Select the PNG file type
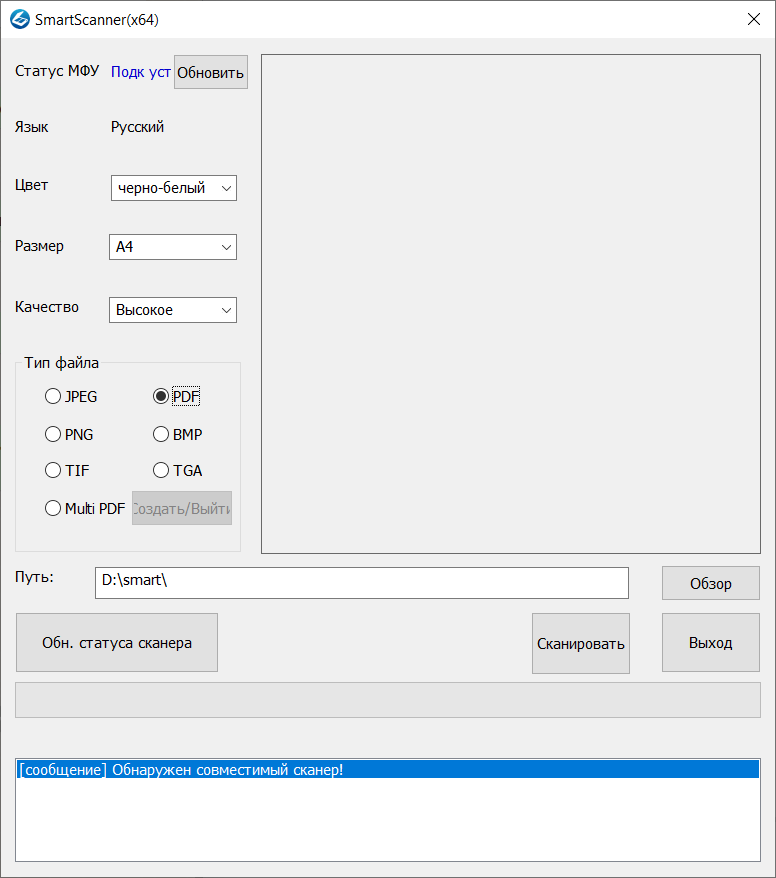Viewport: 776px width, 878px height. point(69,435)
